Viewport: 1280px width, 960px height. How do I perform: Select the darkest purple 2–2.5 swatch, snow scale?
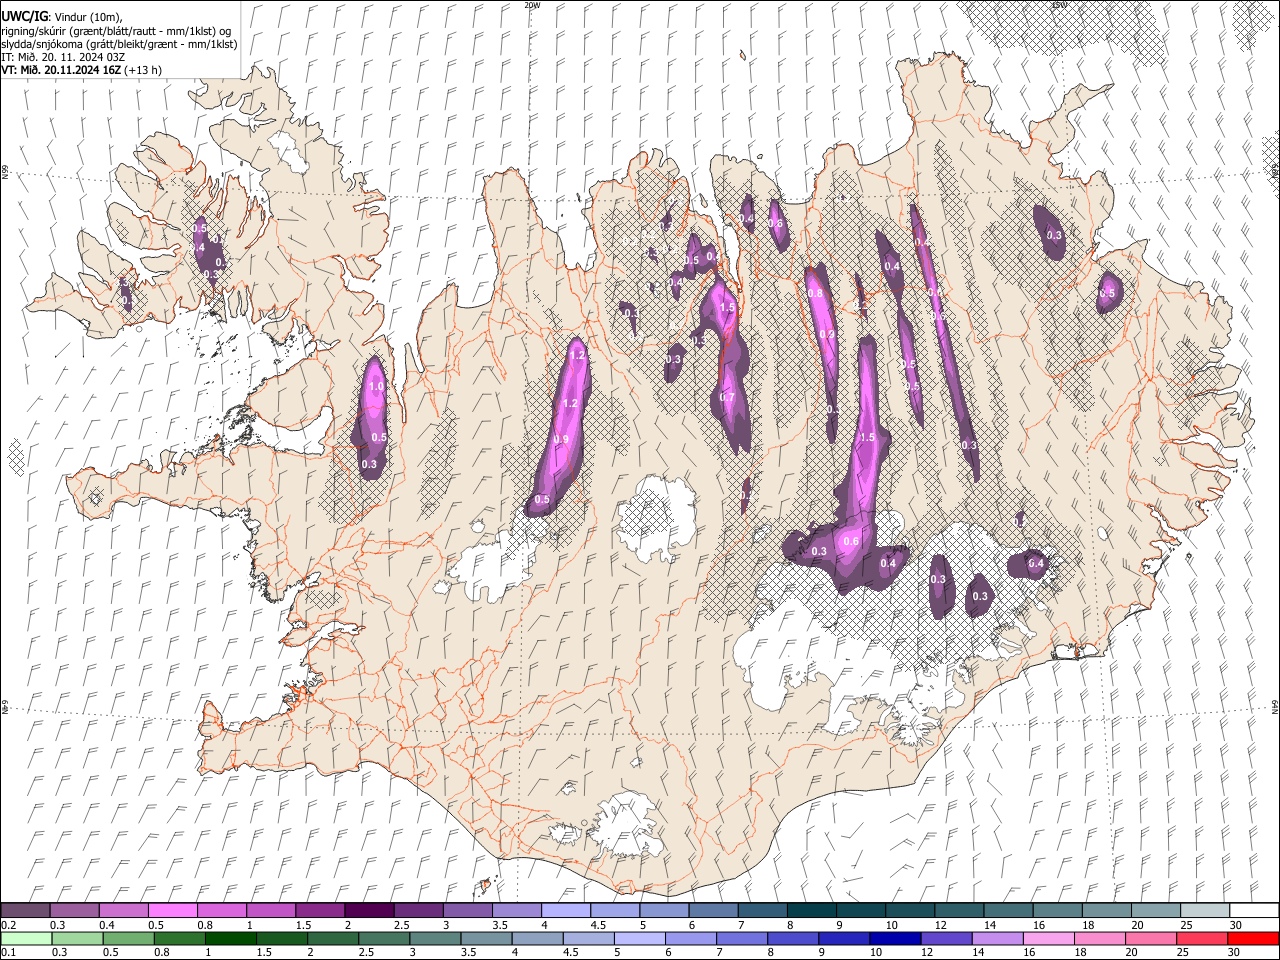click(x=368, y=910)
